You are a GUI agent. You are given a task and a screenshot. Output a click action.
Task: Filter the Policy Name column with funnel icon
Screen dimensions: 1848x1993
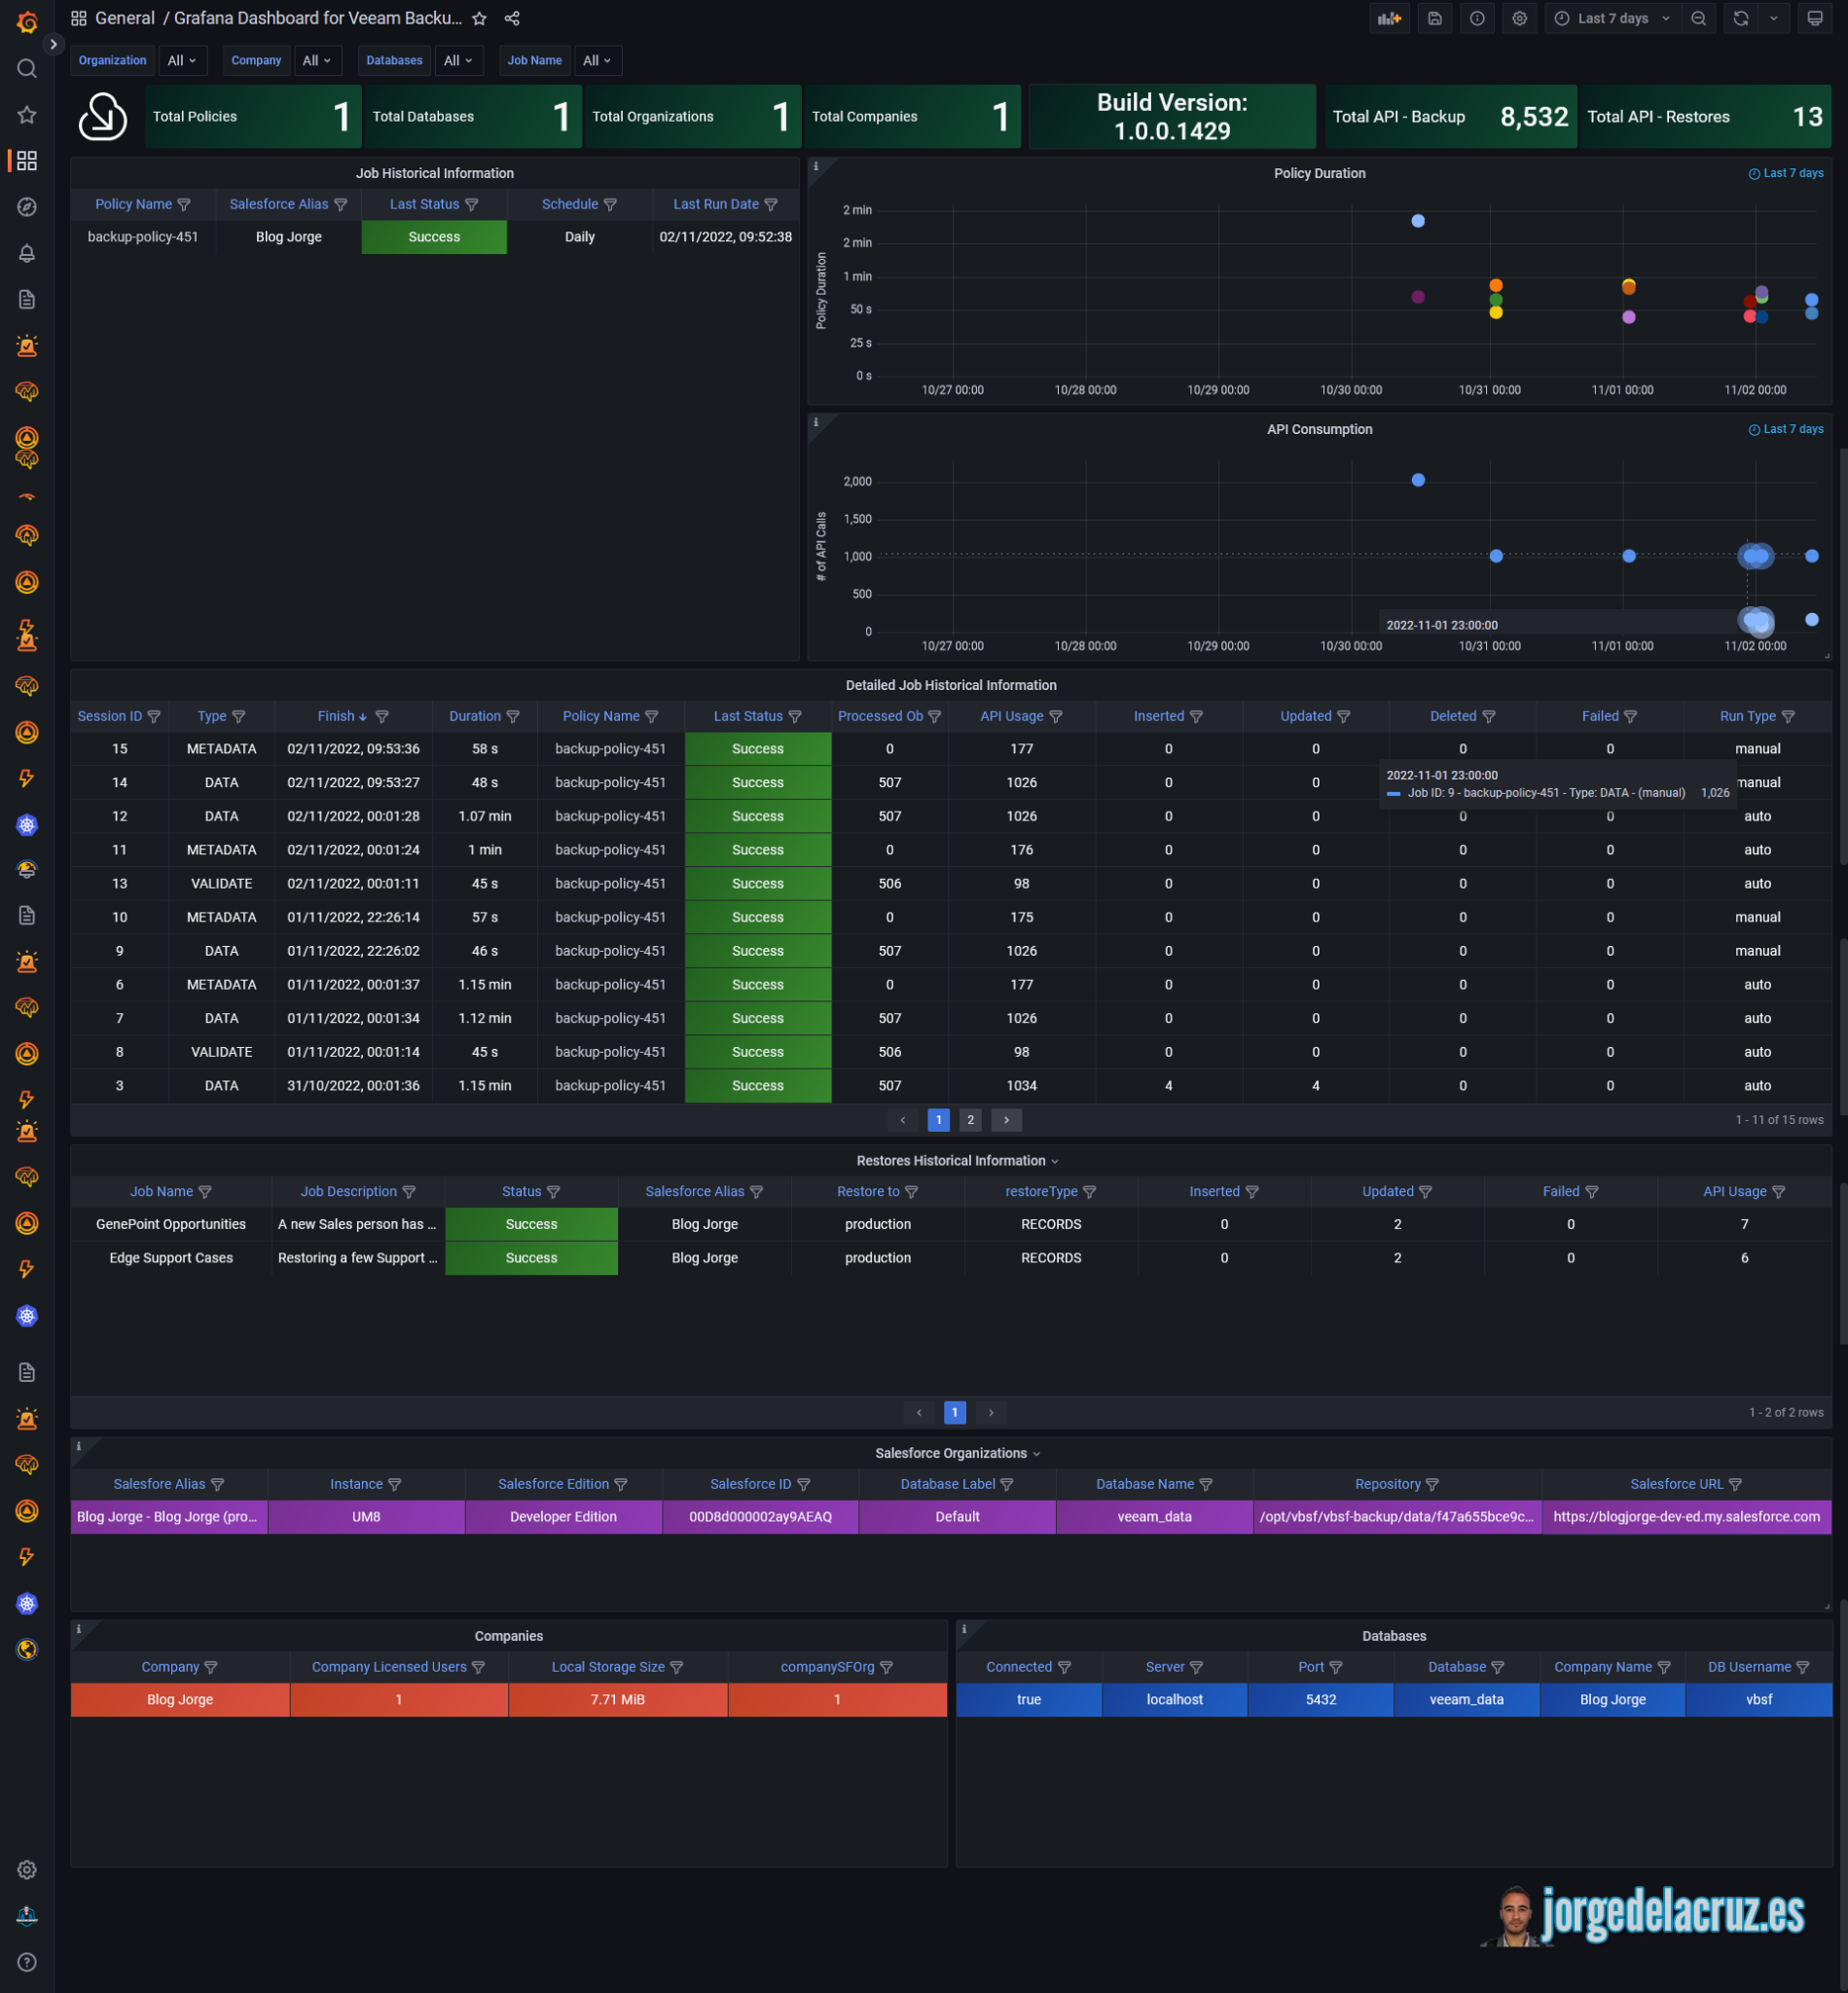click(184, 204)
